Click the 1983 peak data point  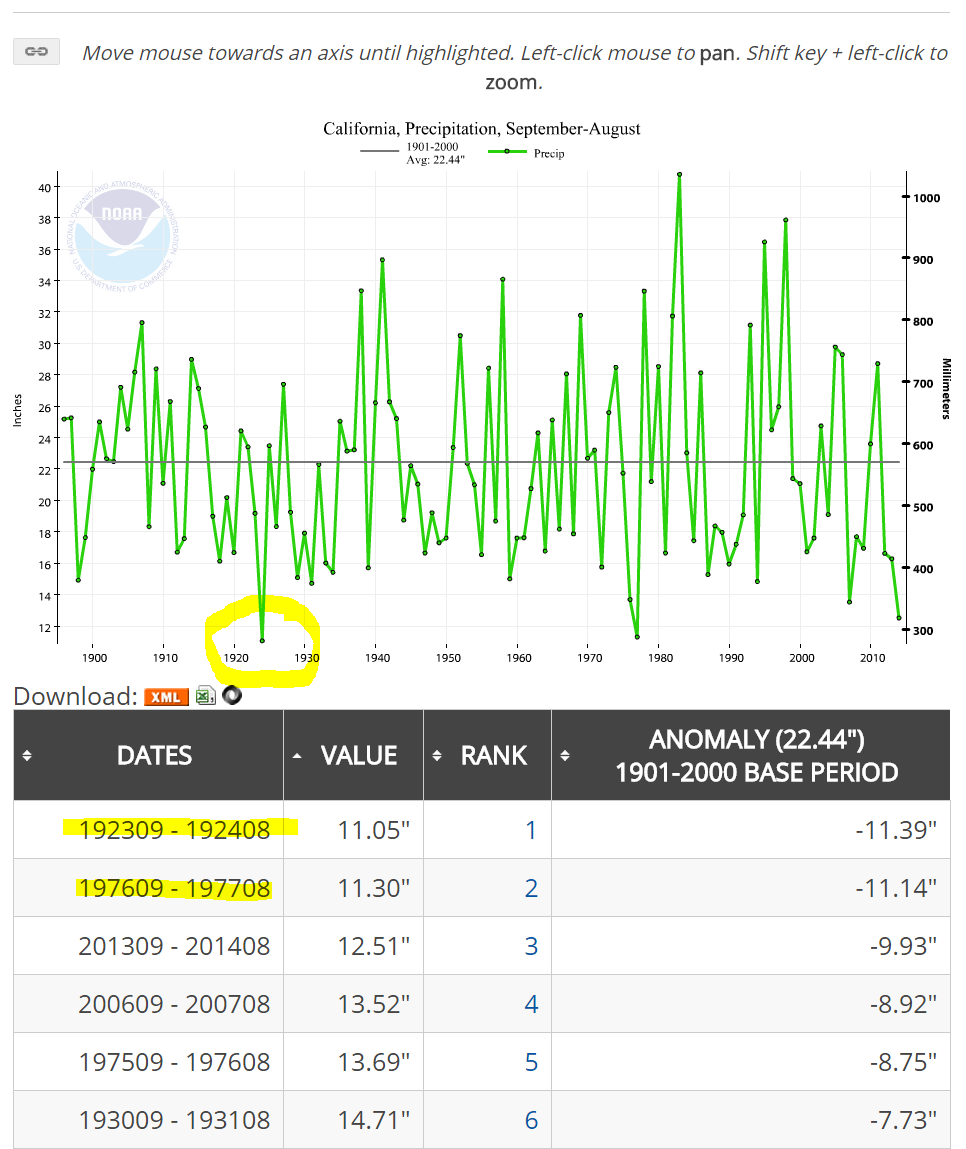click(x=680, y=174)
